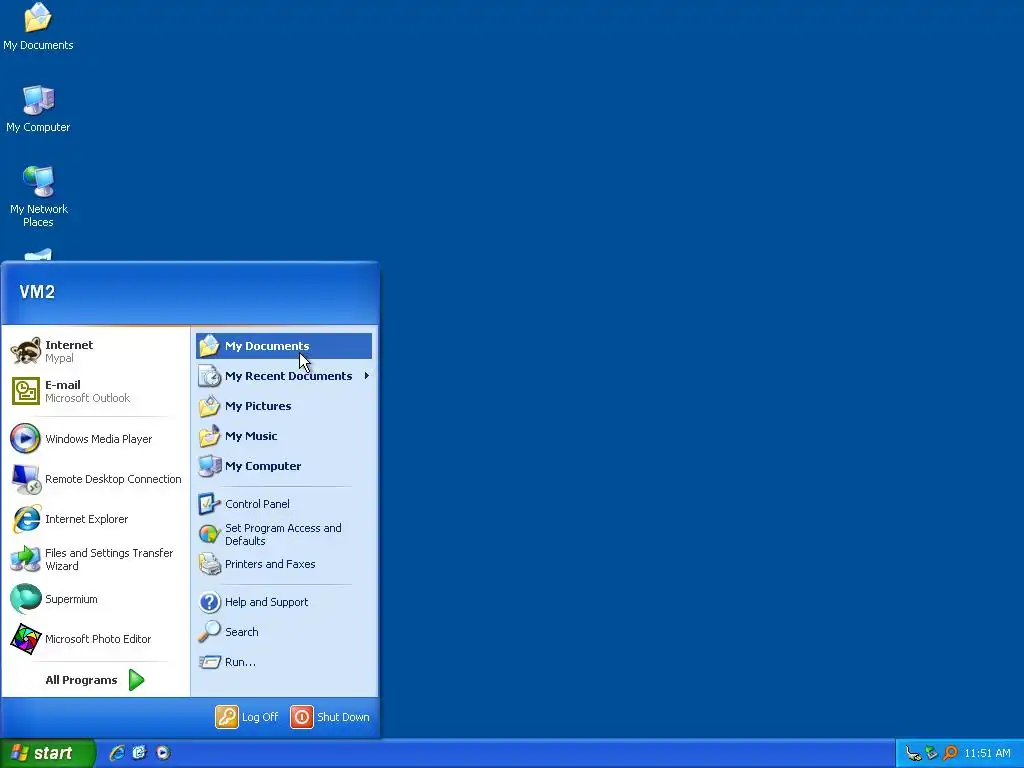Open Control Panel
The image size is (1024, 768).
pos(283,504)
